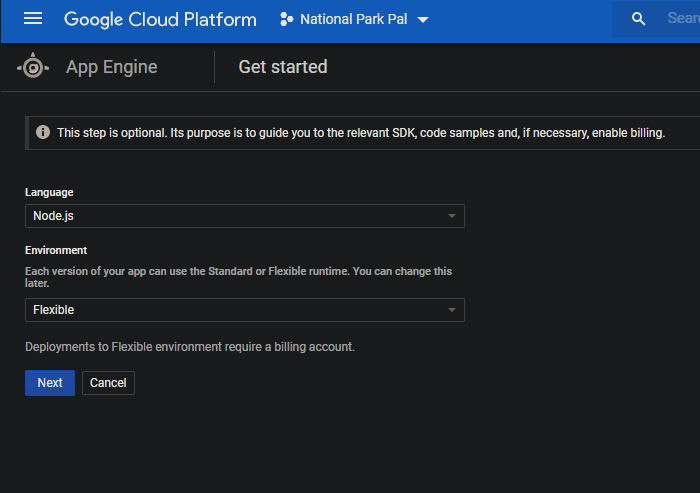This screenshot has height=493, width=700.
Task: Click the 'This step is optional' notice text
Action: tap(361, 133)
